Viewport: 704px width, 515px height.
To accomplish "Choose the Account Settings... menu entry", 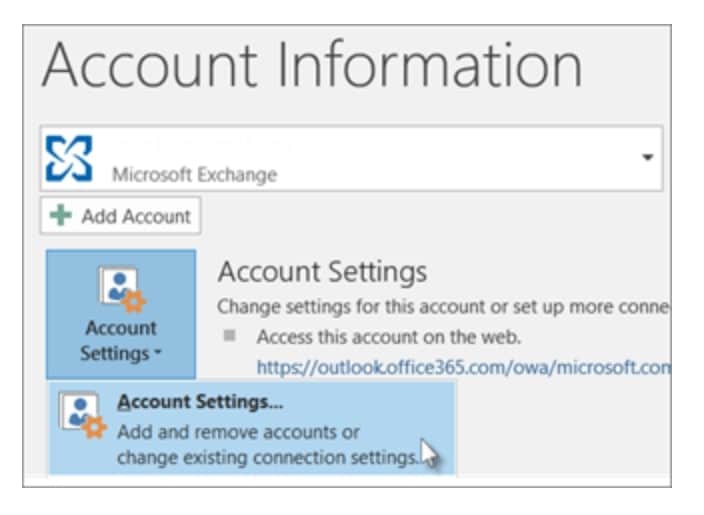I will [x=199, y=403].
